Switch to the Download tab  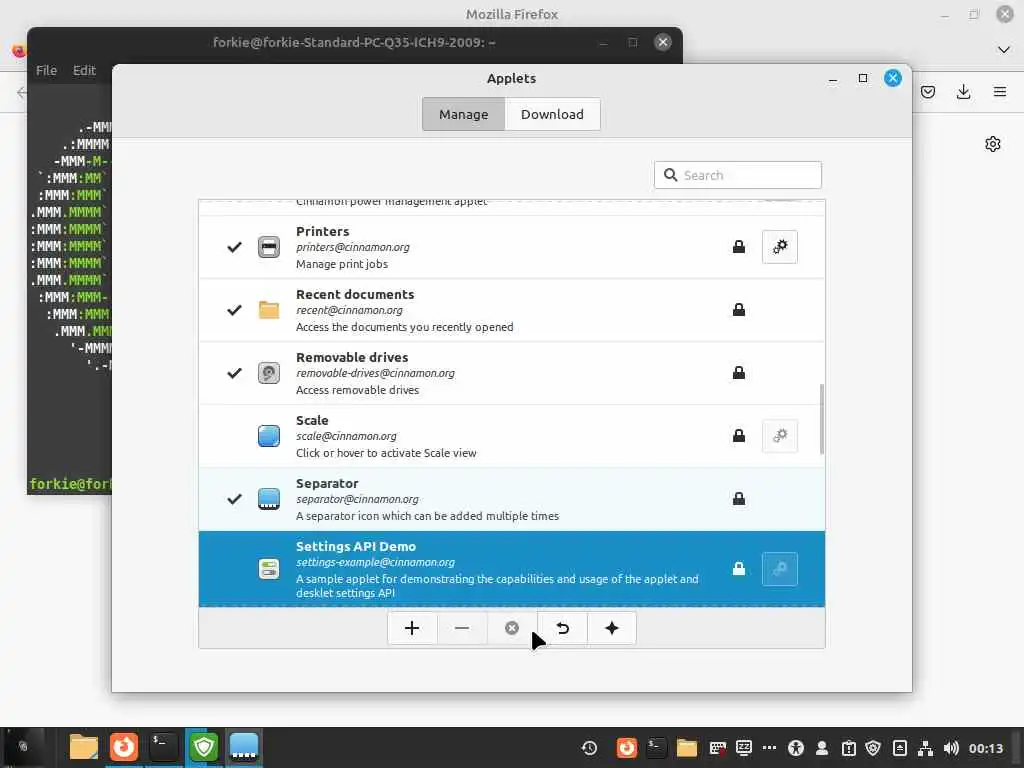[x=552, y=114]
